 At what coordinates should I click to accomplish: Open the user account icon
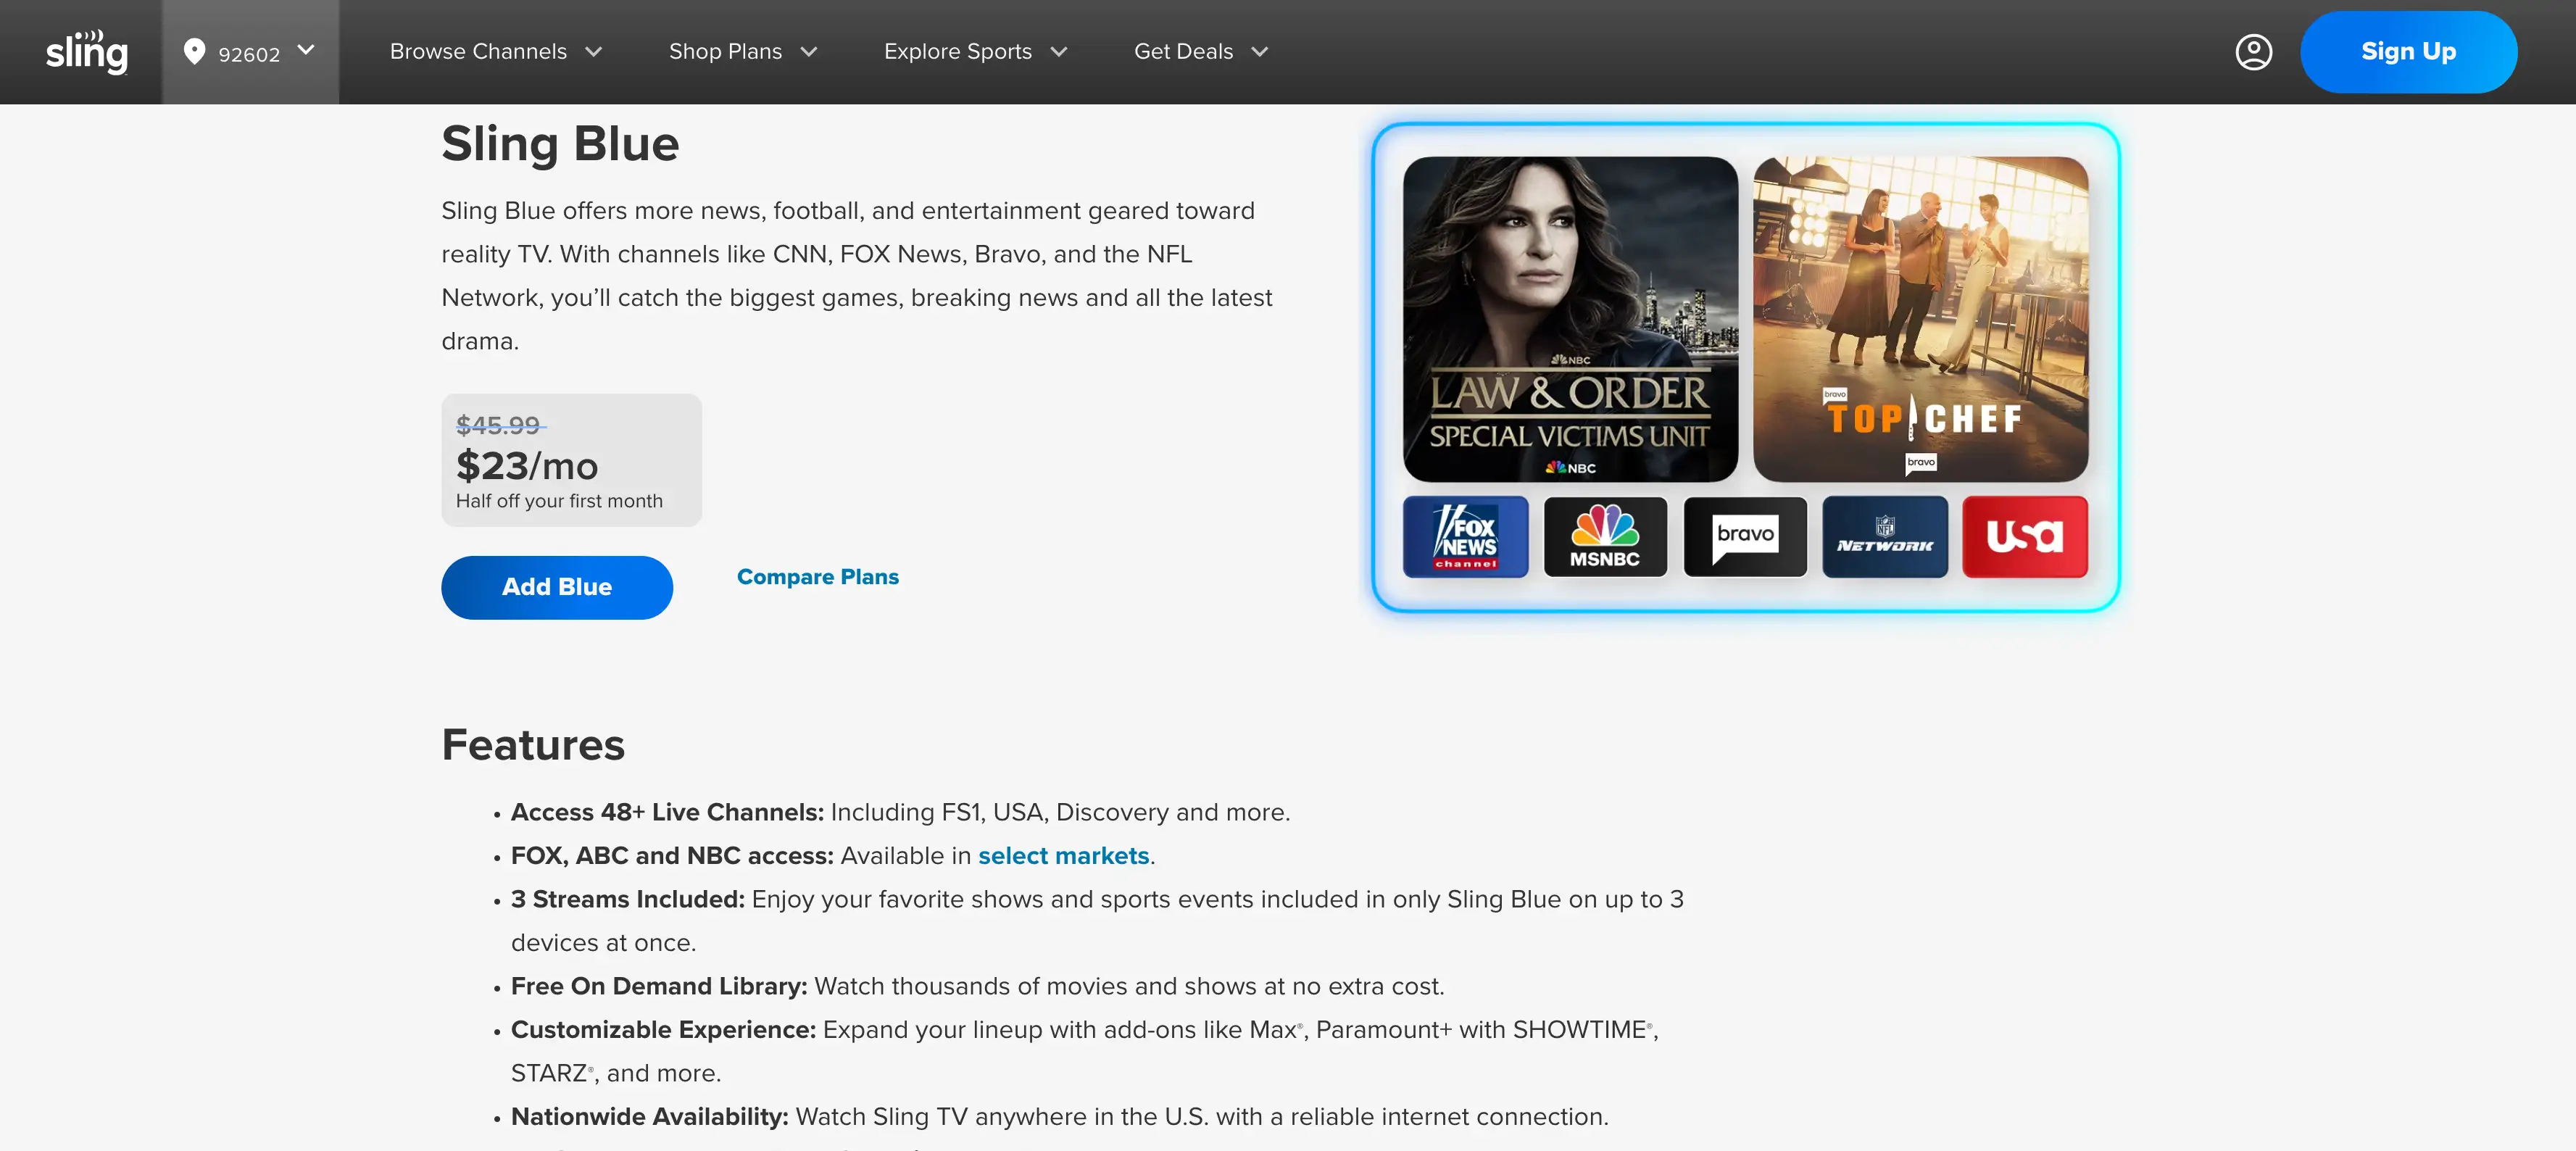[x=2253, y=52]
